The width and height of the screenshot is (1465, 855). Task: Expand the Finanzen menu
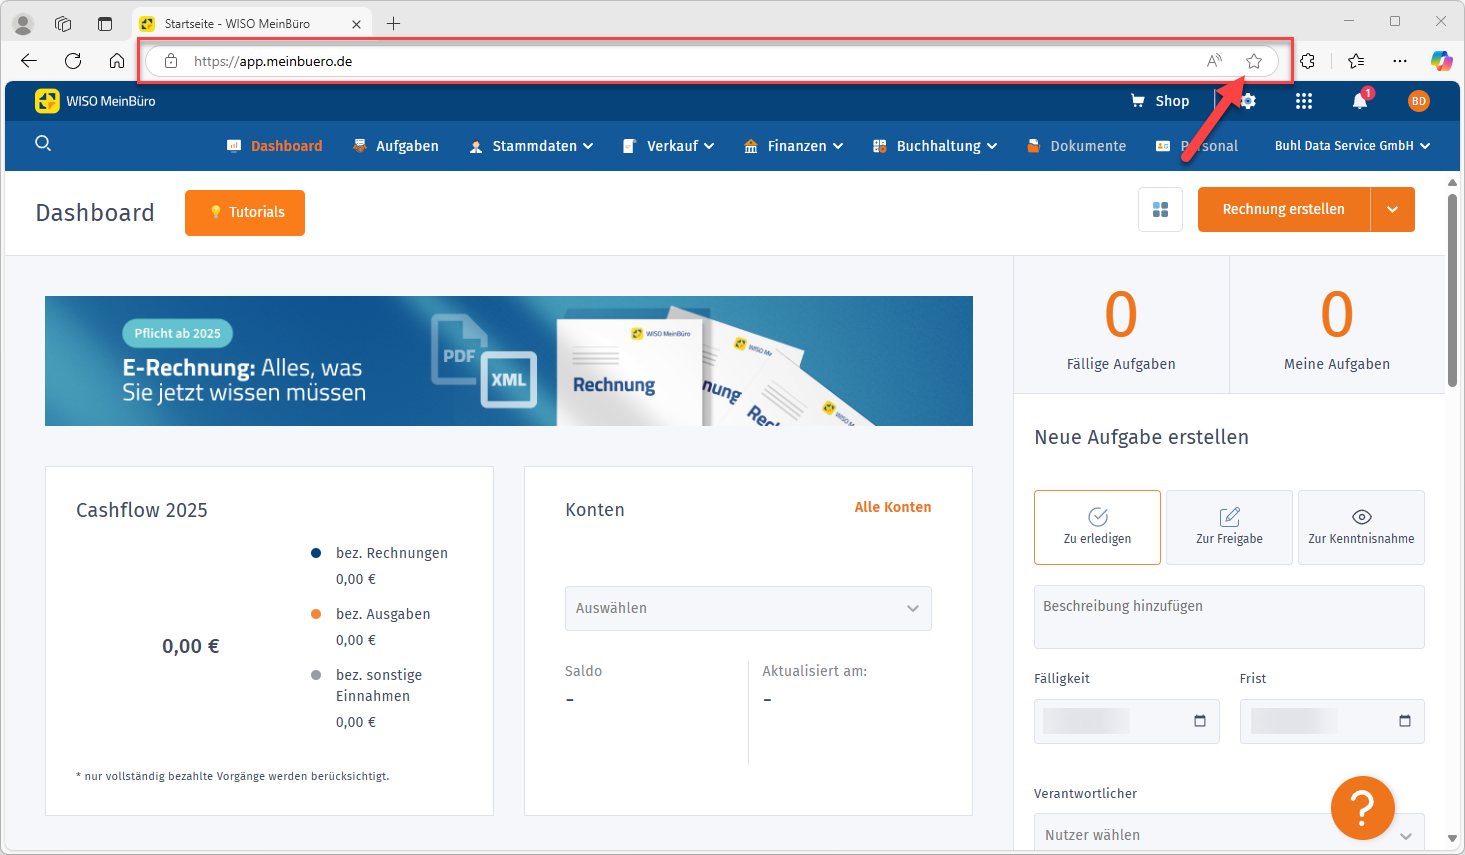794,146
